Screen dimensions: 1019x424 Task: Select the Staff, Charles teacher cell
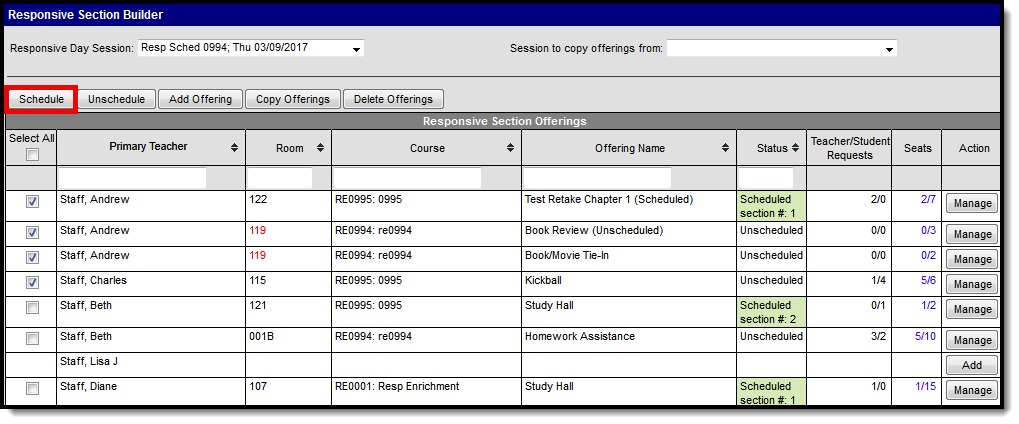pos(151,284)
